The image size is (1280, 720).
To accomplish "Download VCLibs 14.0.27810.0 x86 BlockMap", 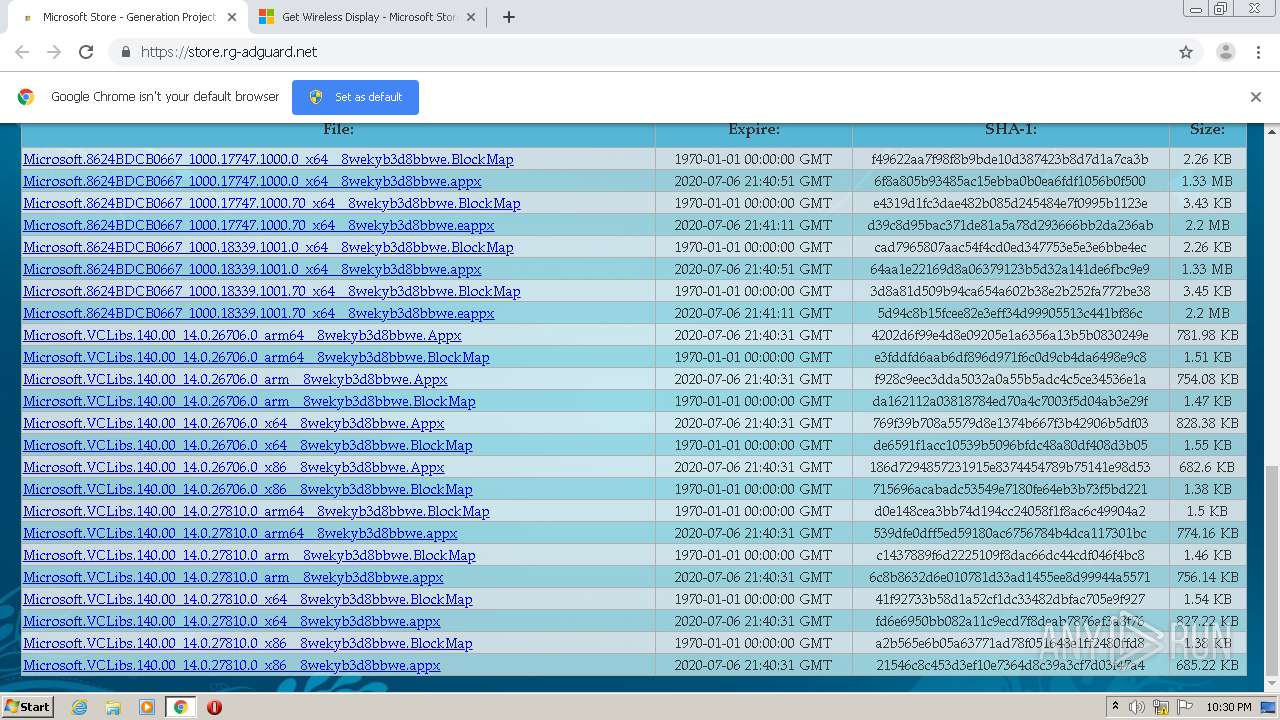I will point(248,643).
